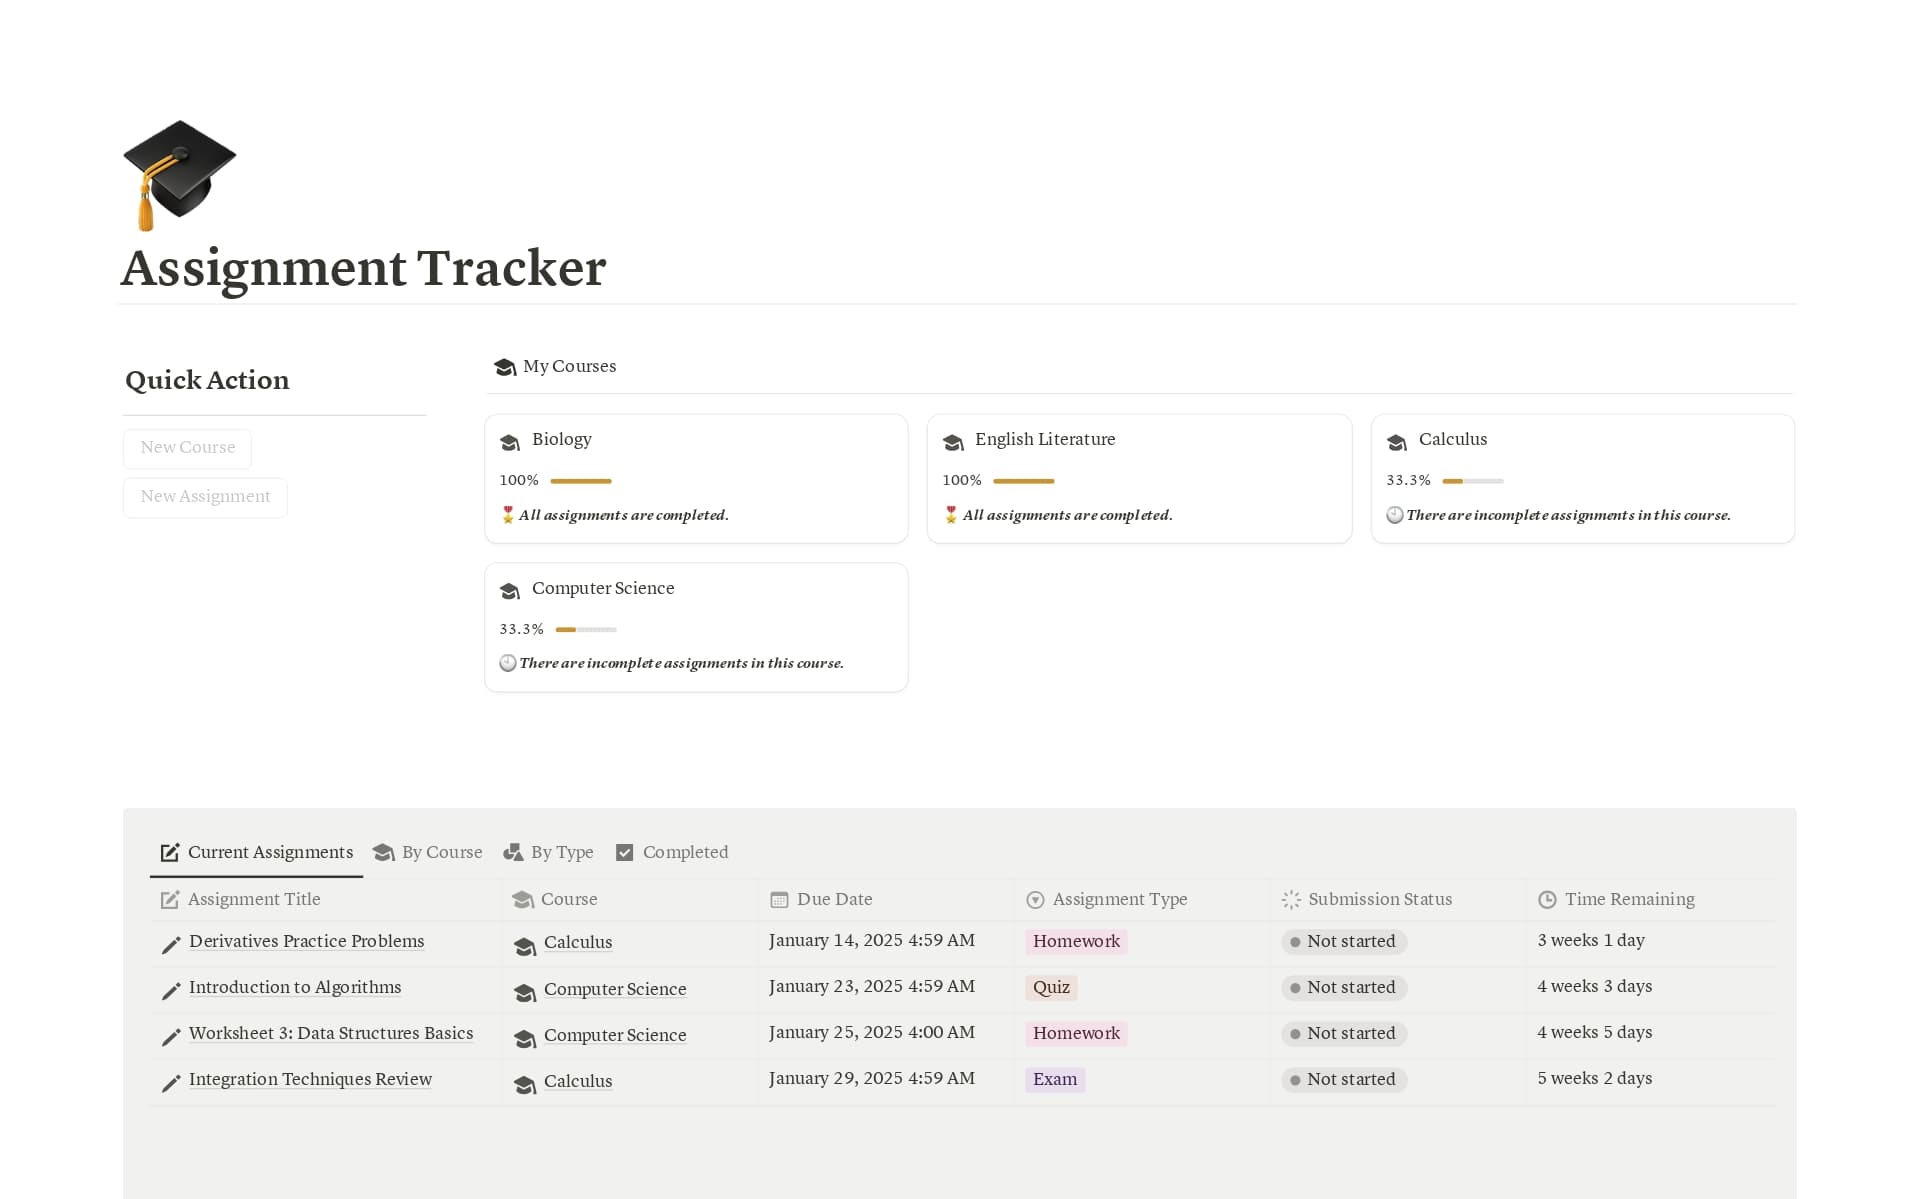Click the spinner icon in Submission Status header
1920x1199 pixels.
(1290, 899)
